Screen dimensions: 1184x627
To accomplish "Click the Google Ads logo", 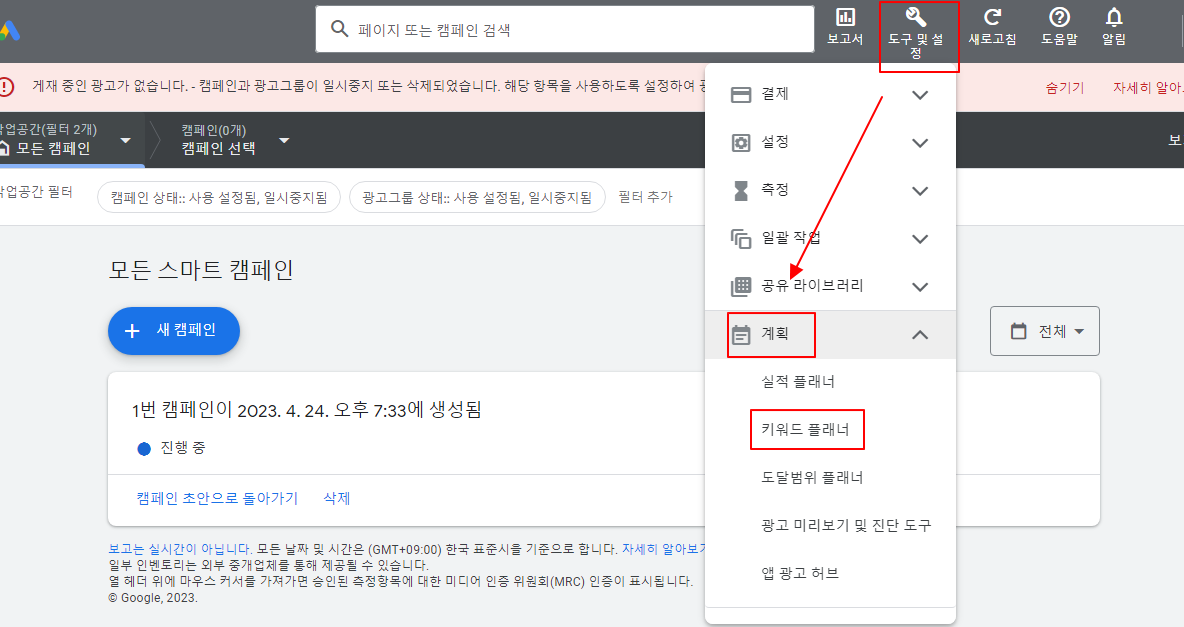I will pyautogui.click(x=9, y=31).
